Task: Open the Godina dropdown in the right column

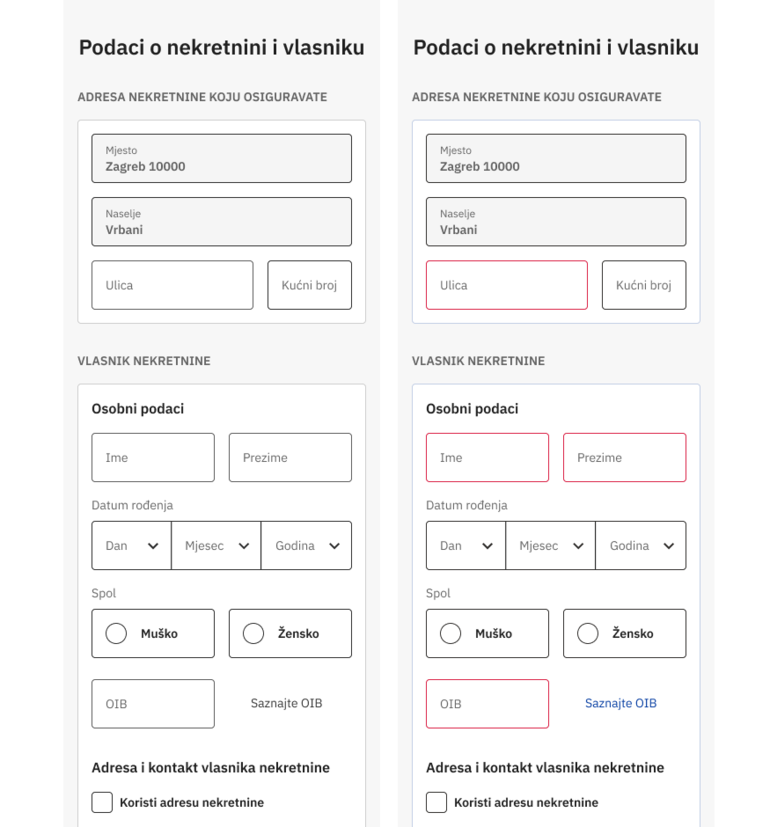Action: pos(641,545)
